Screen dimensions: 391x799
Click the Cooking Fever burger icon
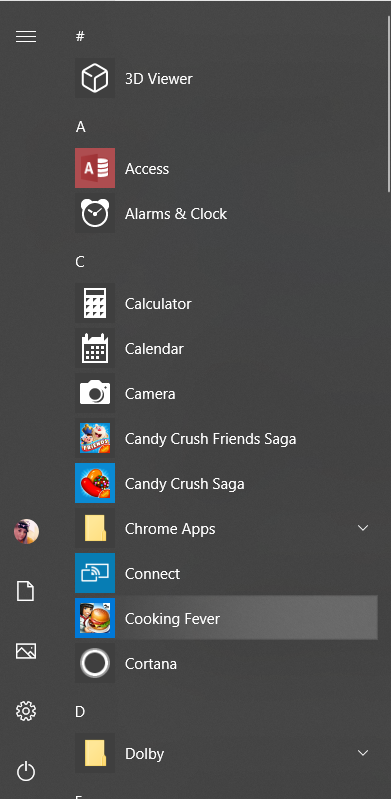click(95, 618)
